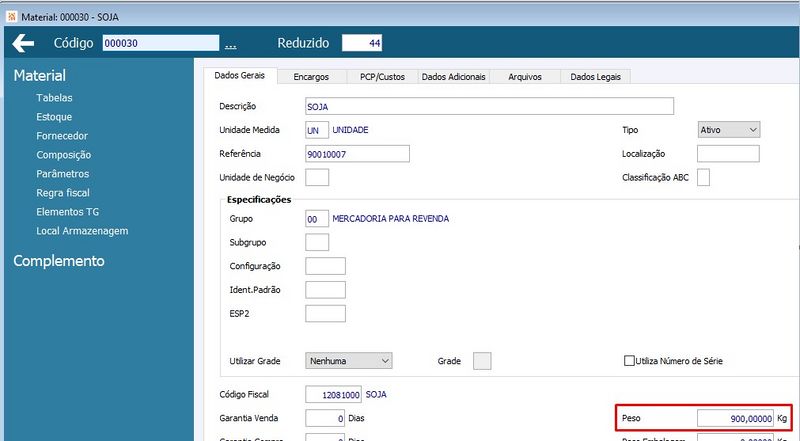Open the Código lookup ellipsis button
The width and height of the screenshot is (800, 441).
(x=231, y=45)
